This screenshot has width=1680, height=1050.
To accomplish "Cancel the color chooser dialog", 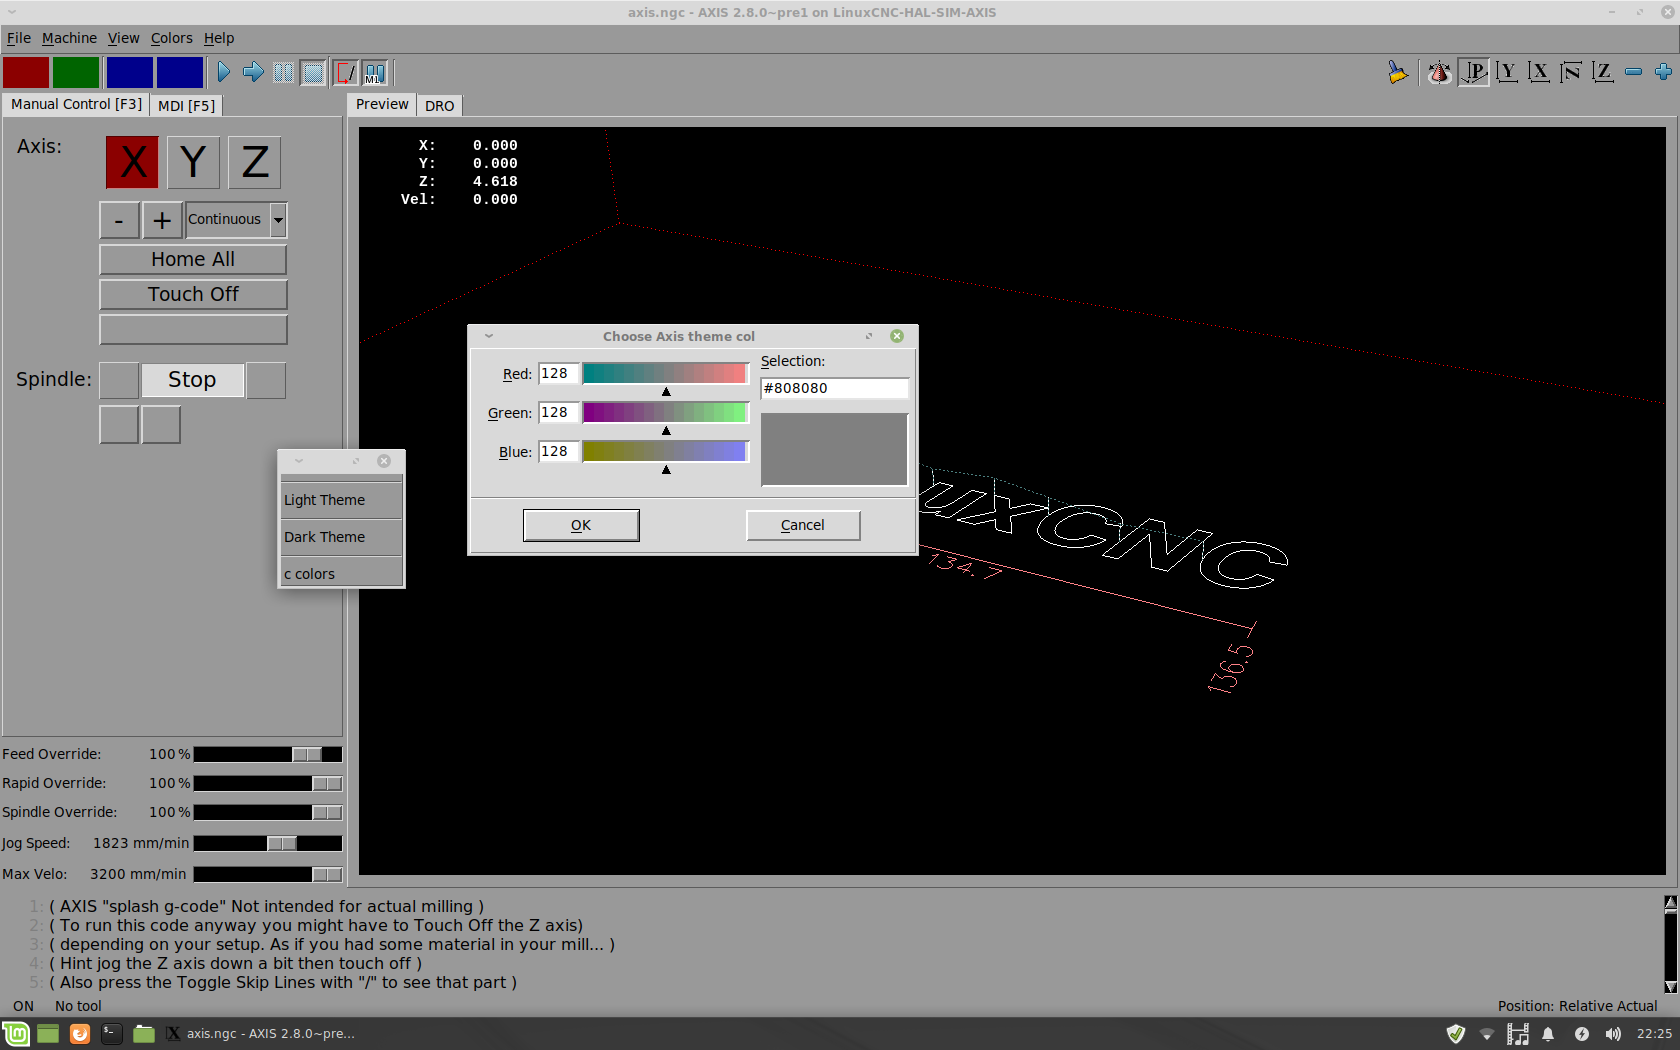I will coord(803,525).
